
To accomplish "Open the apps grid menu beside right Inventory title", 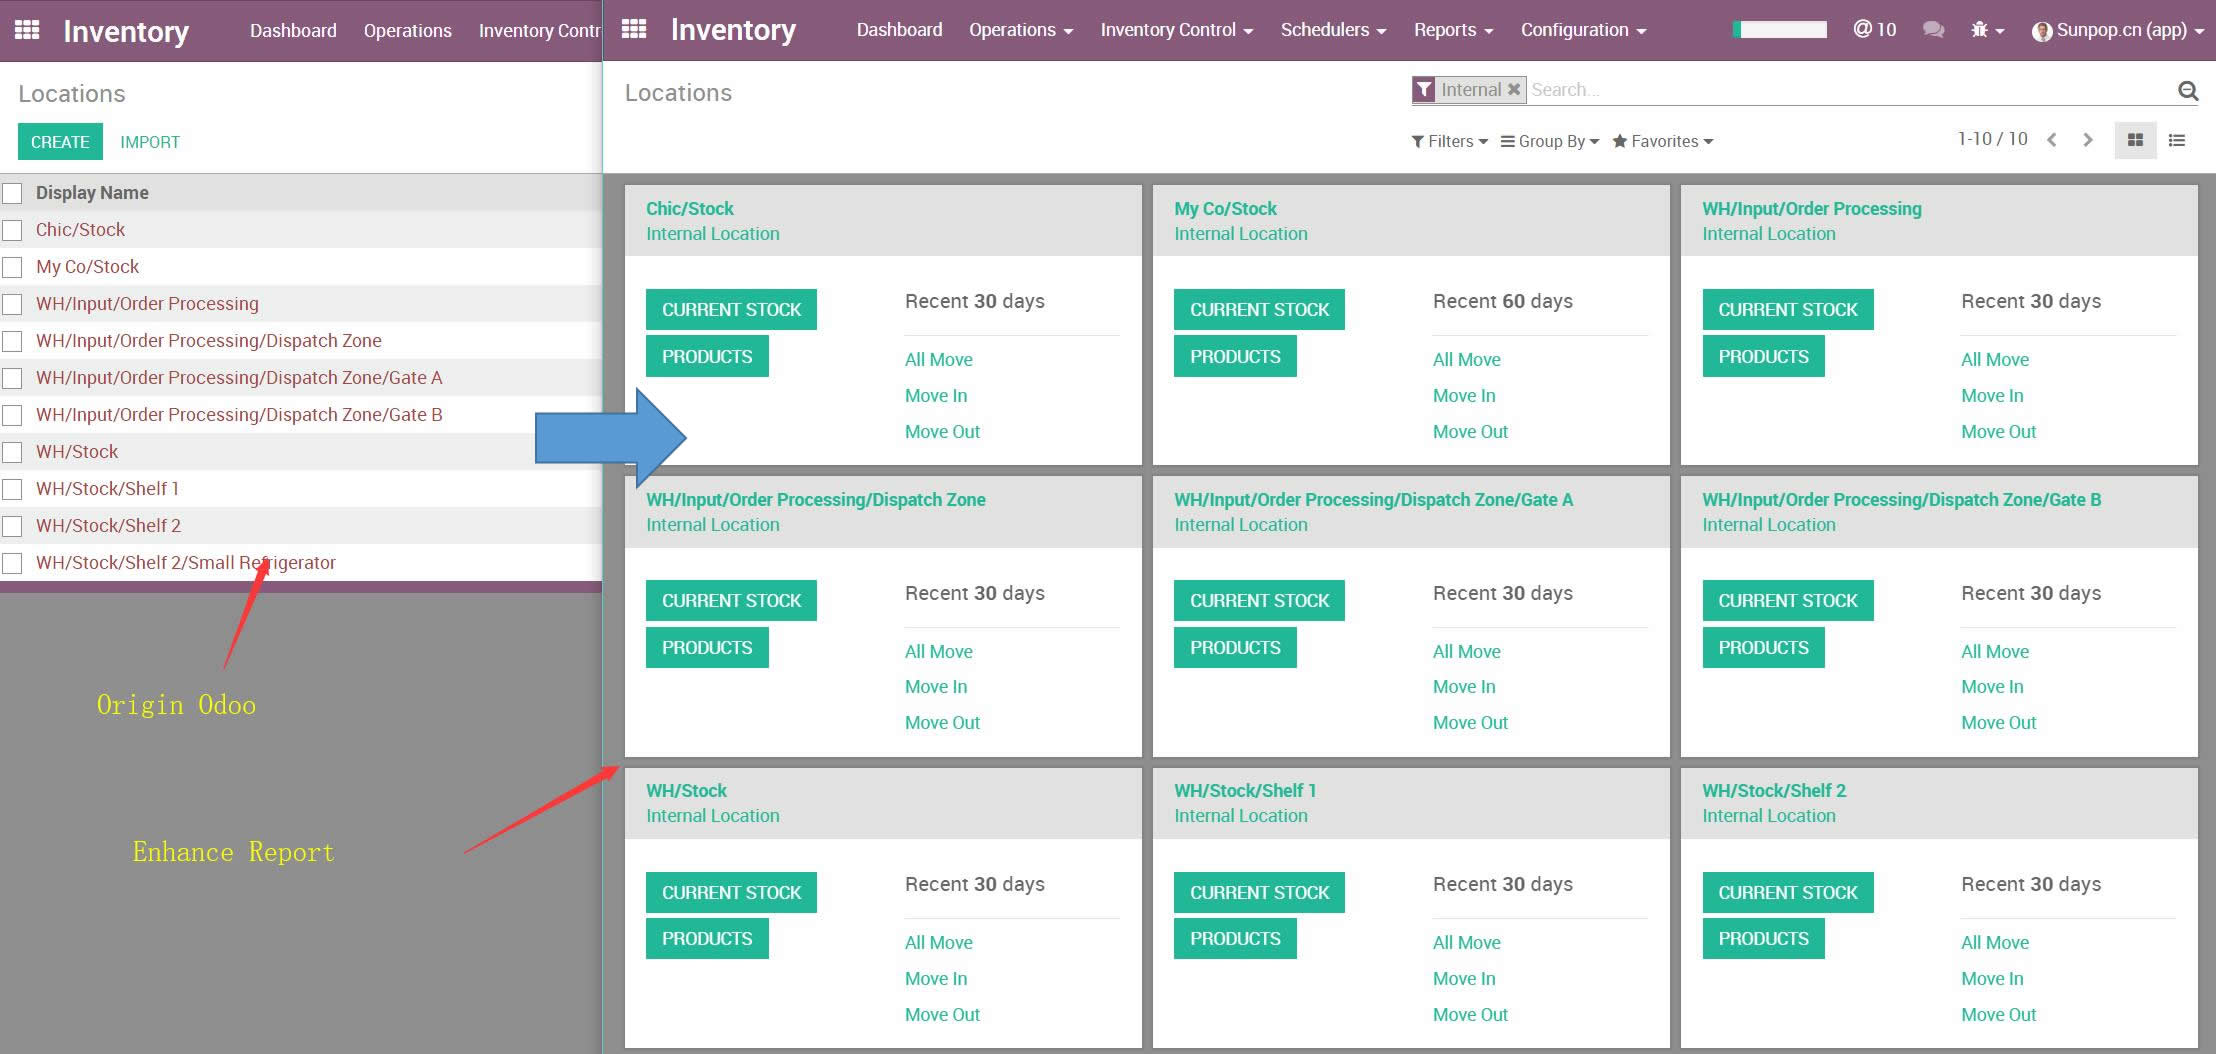I will [633, 29].
